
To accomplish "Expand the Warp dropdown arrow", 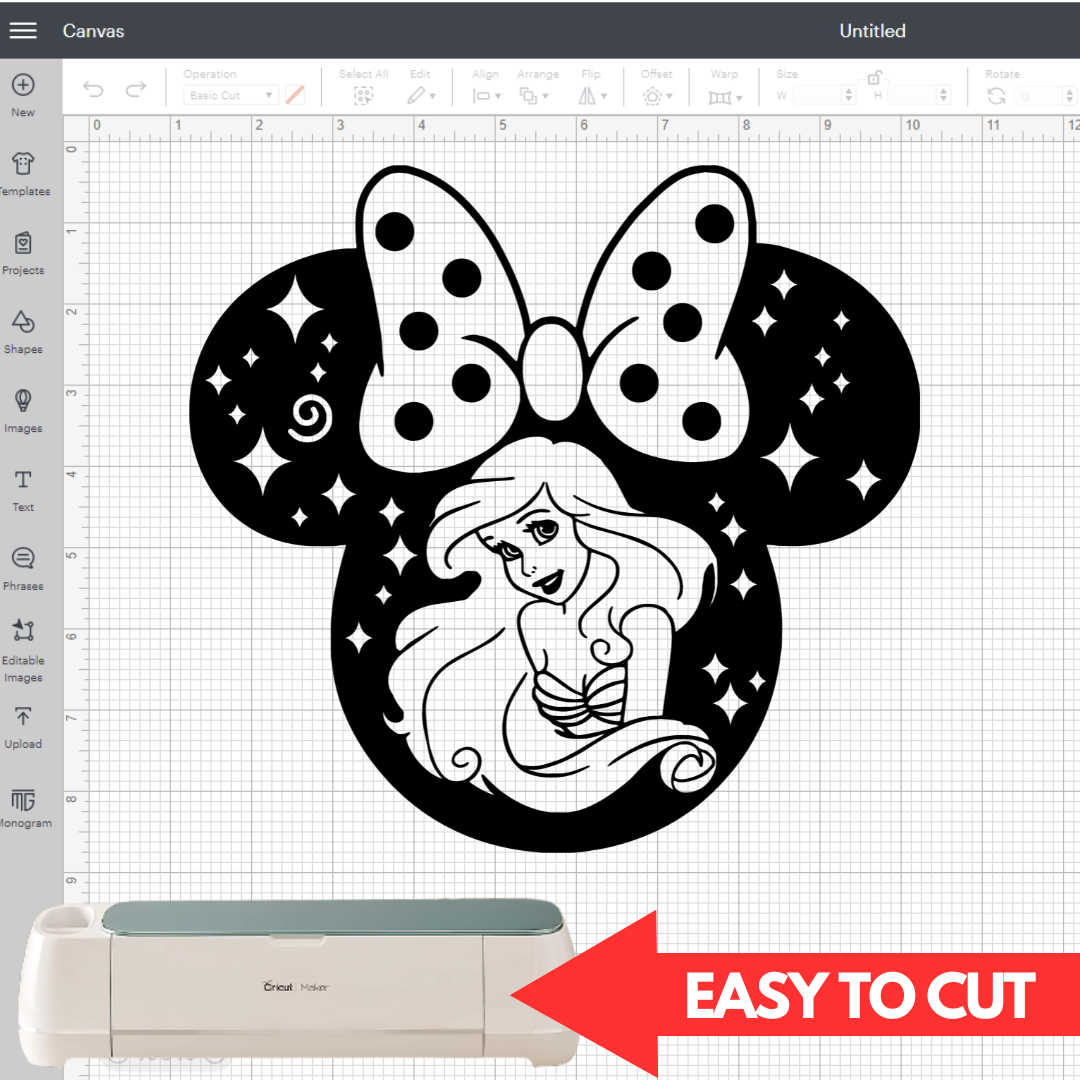I will [x=739, y=98].
